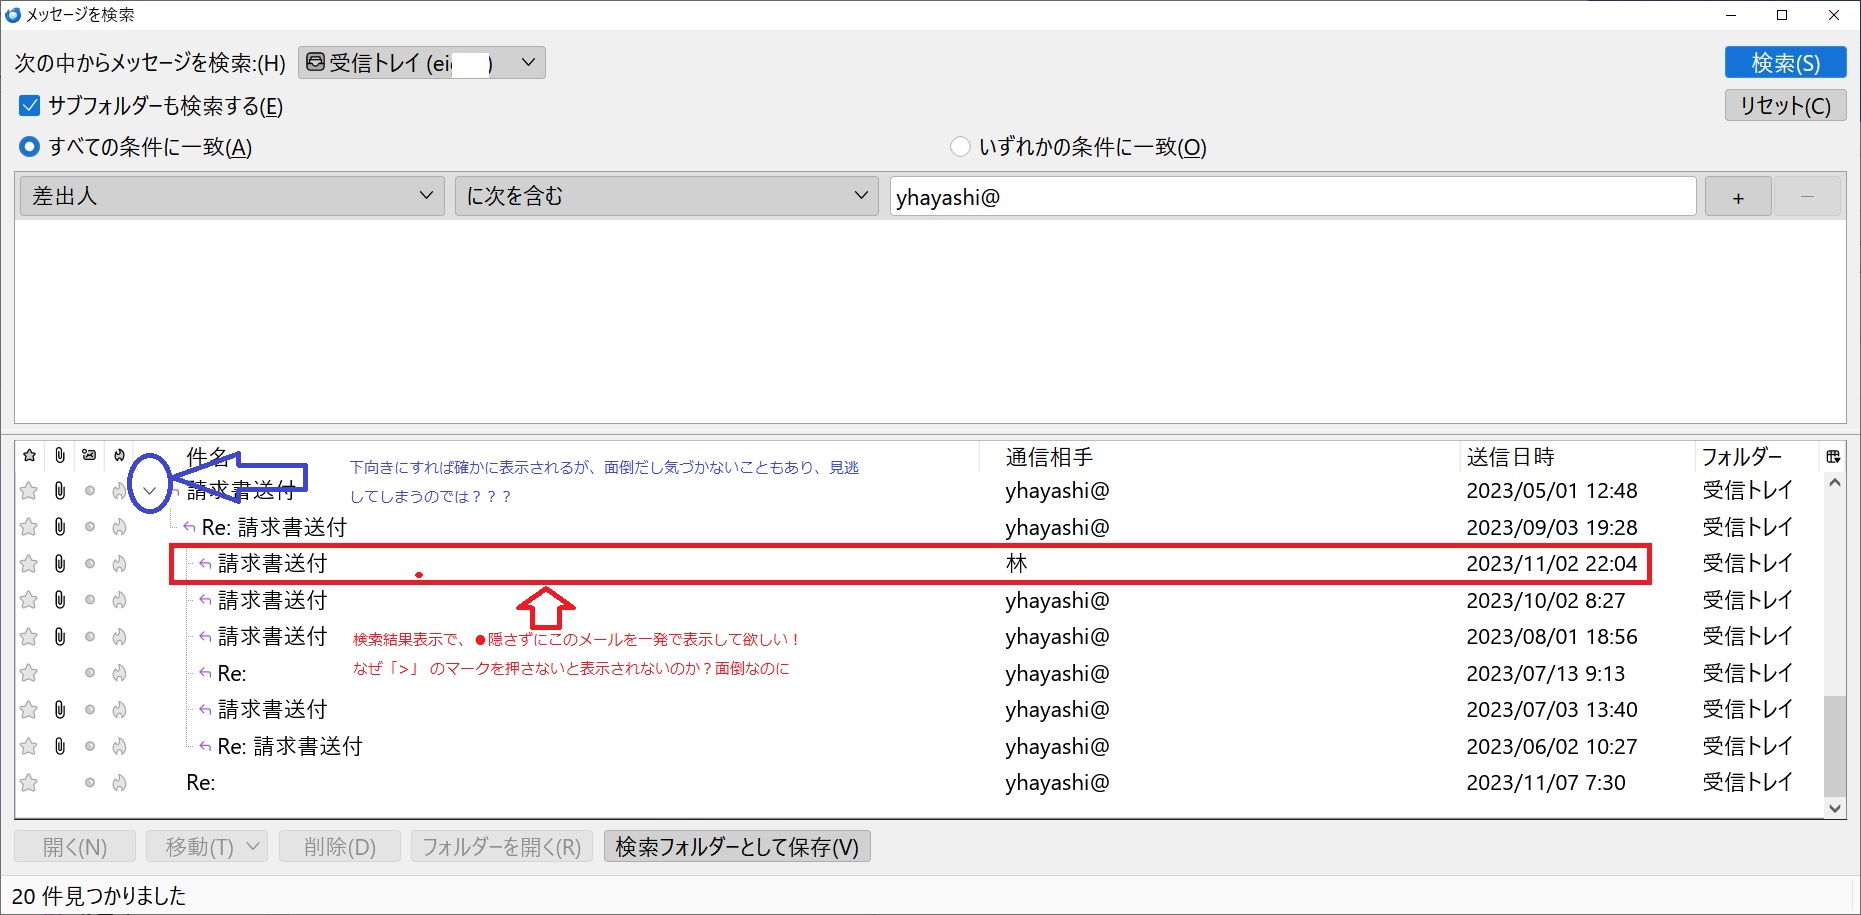Uncheck サブフォルダーも検索する checkbox
The image size is (1861, 915).
click(x=30, y=106)
